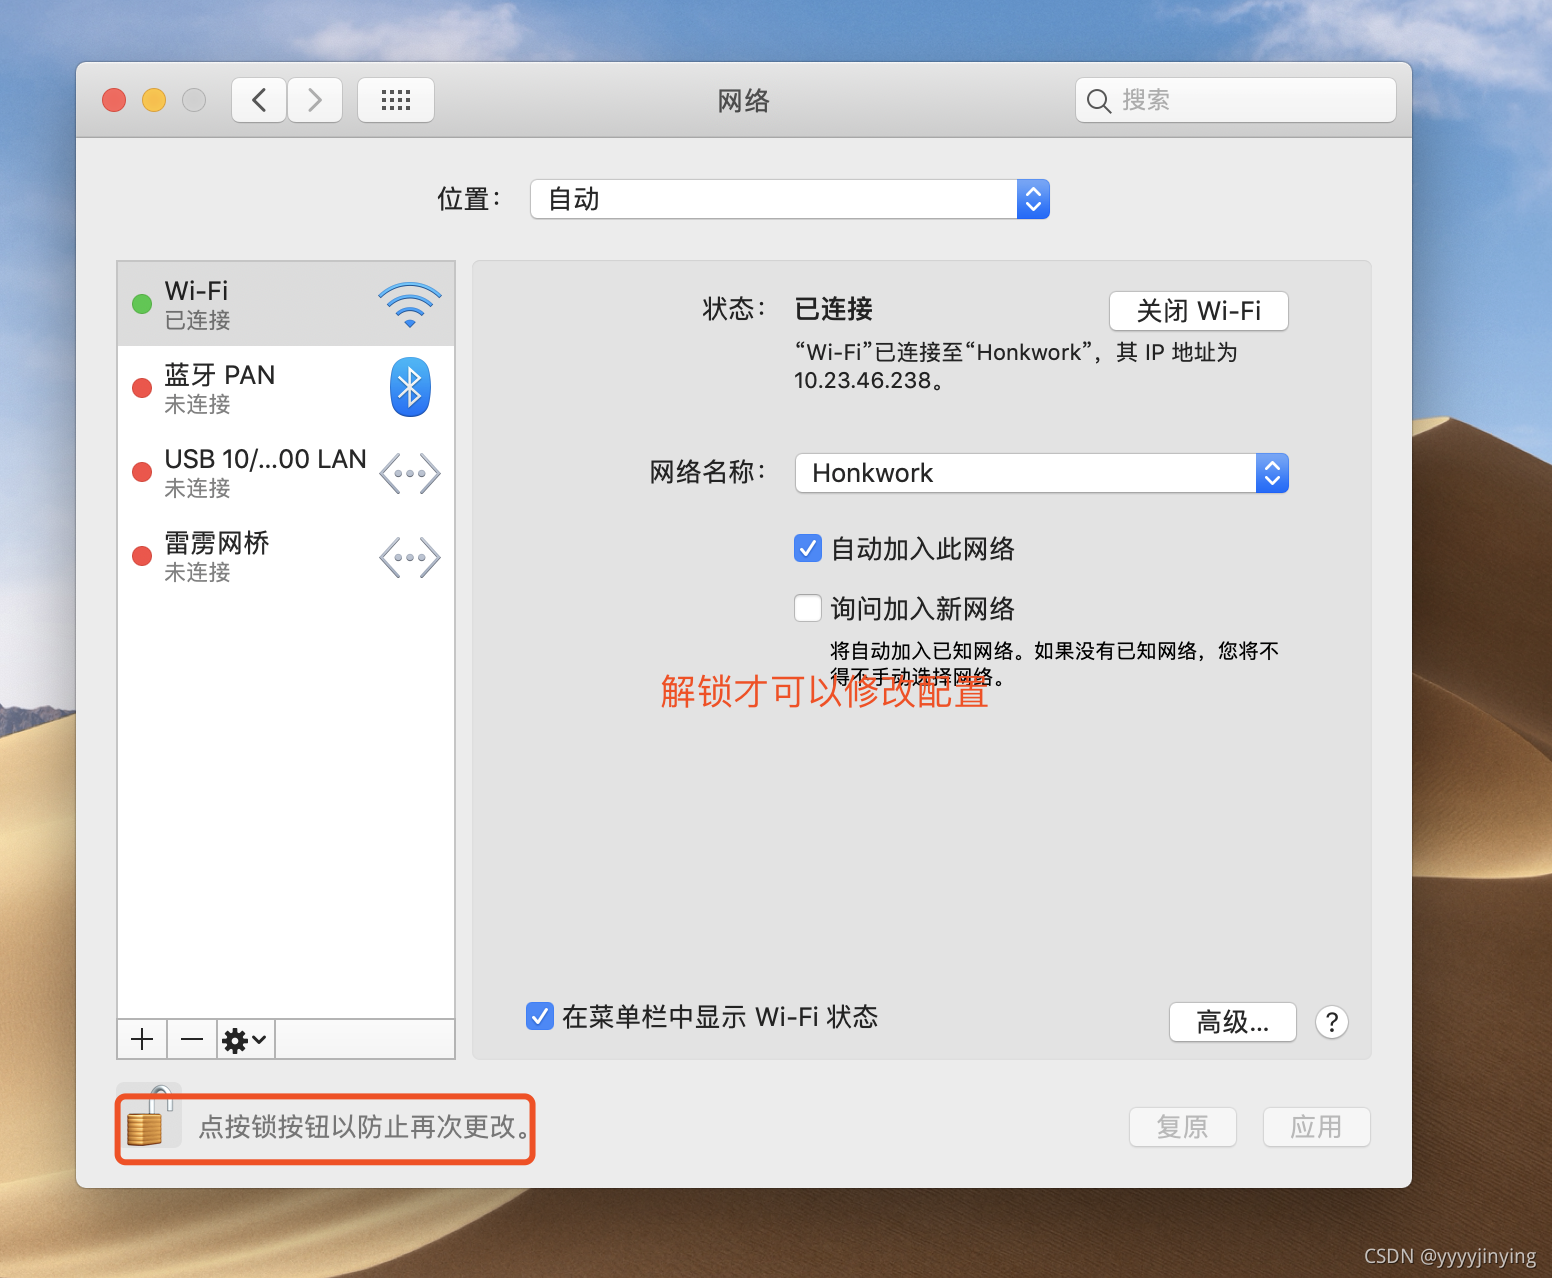
Task: Click the red status dot beside 雷雳网桥
Action: click(142, 556)
